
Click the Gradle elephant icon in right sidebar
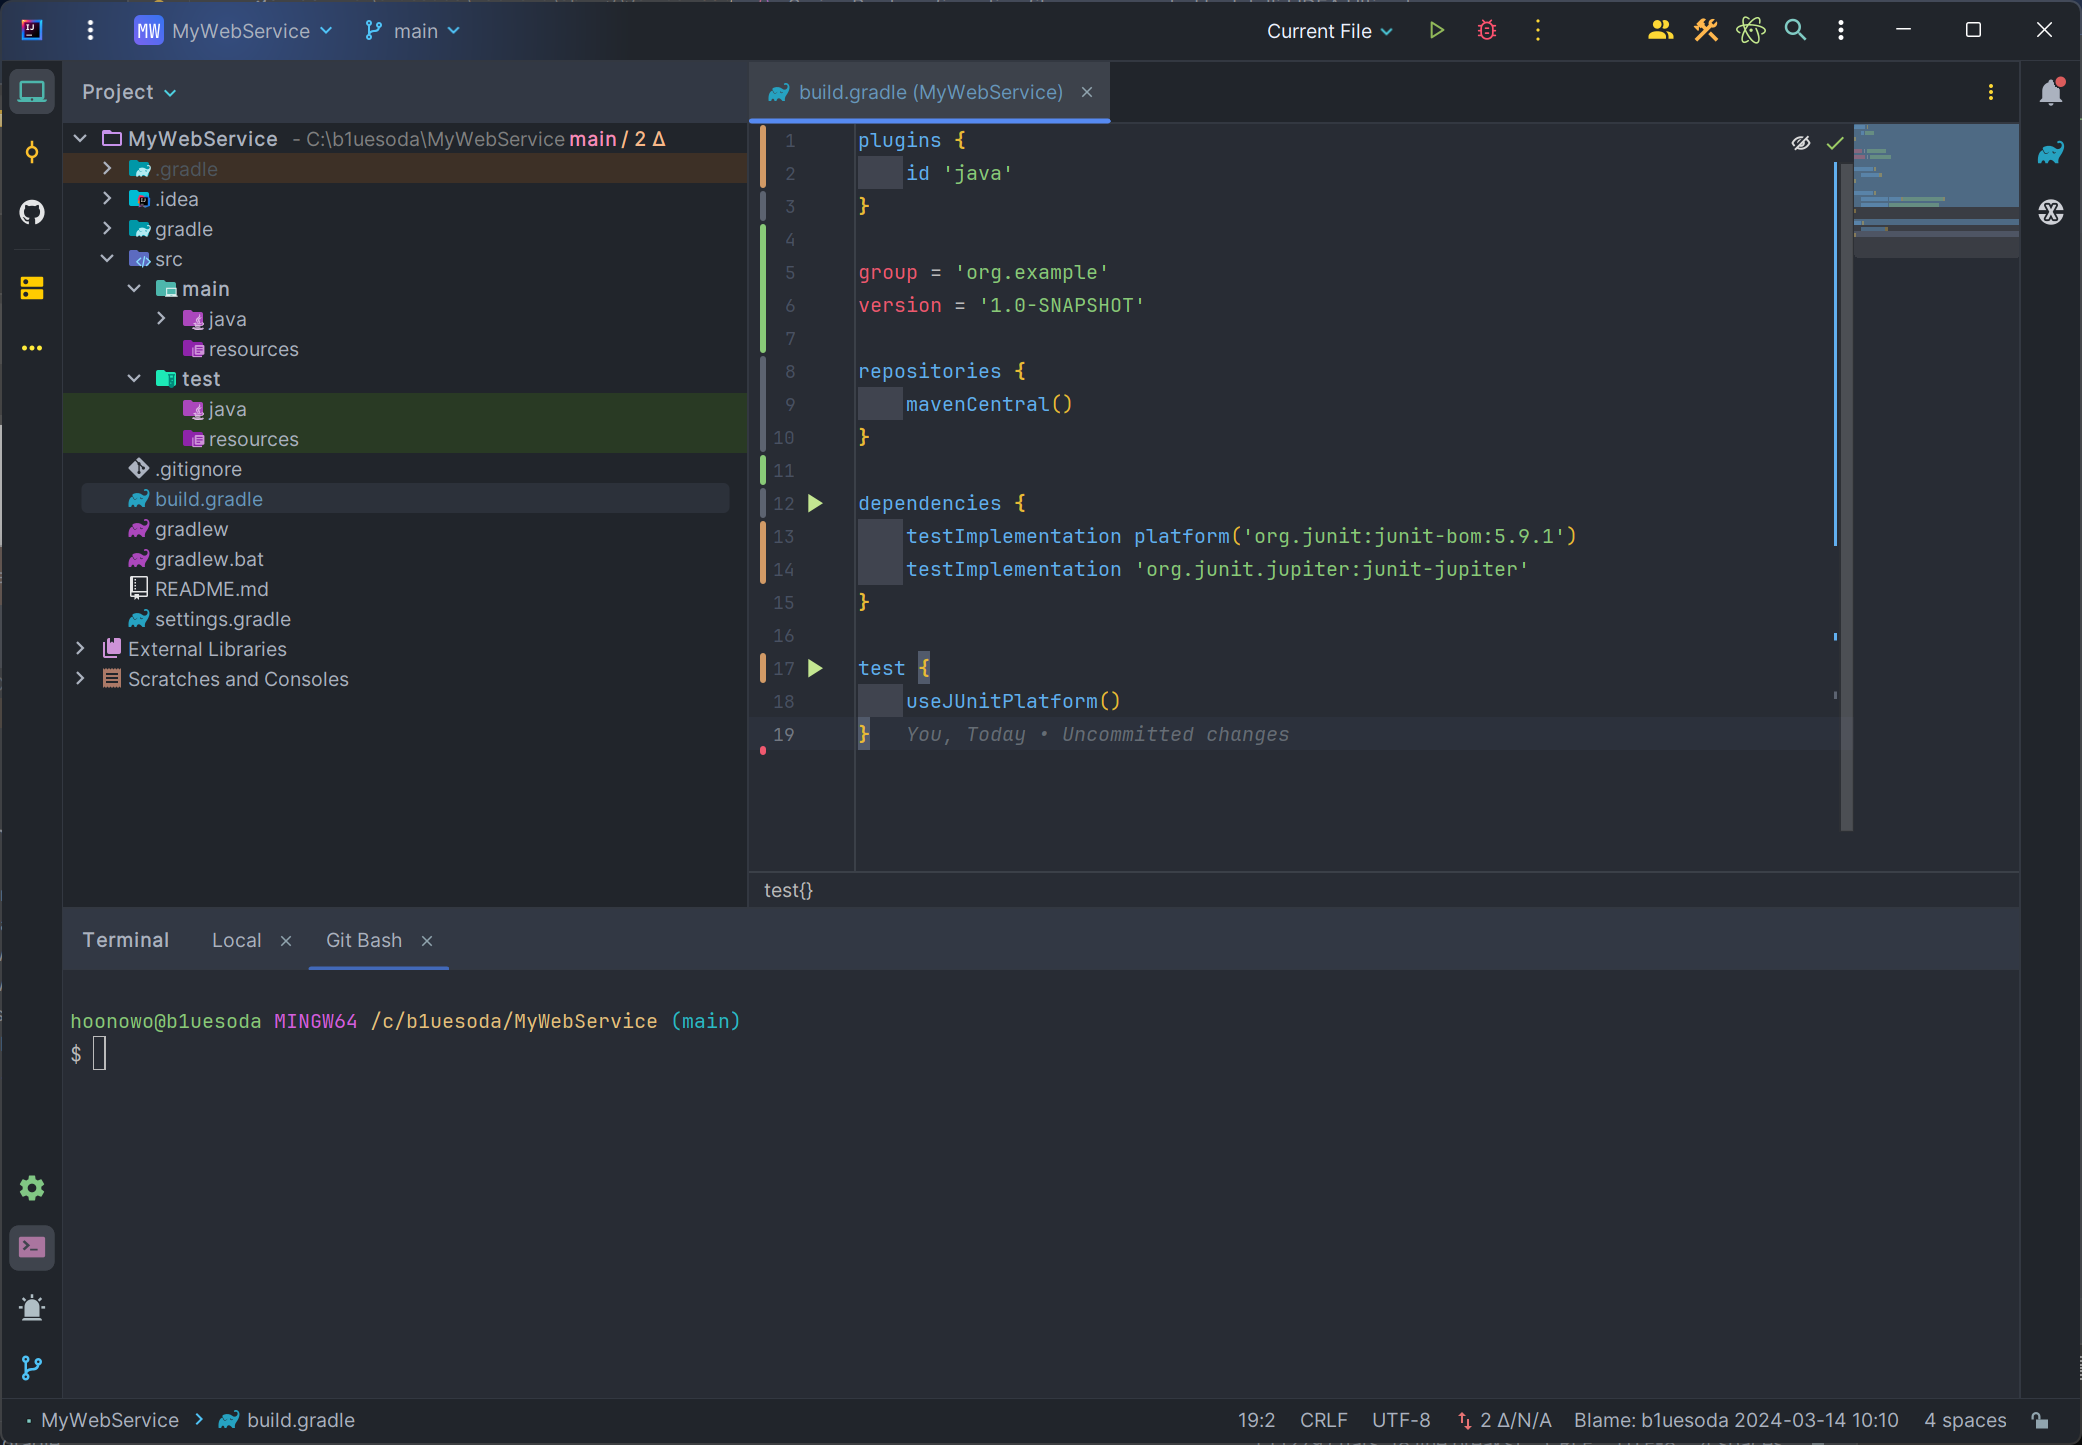point(2050,153)
